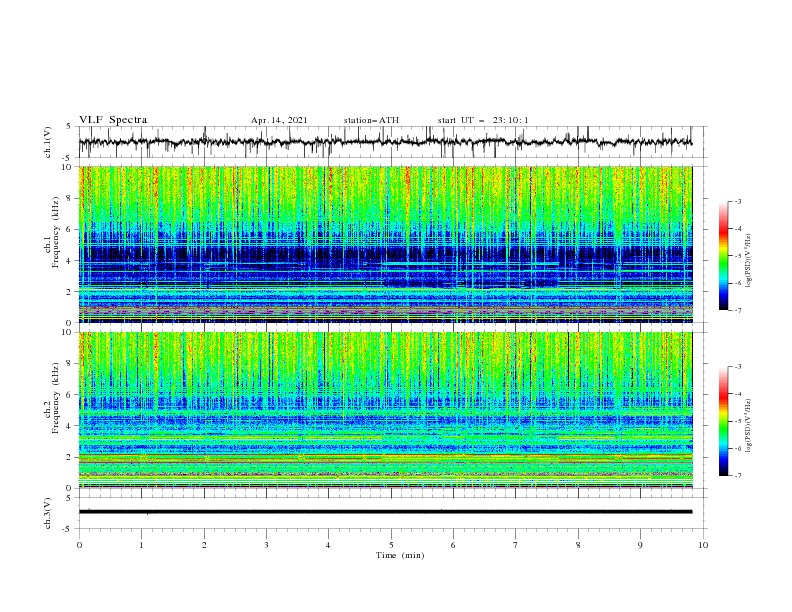The width and height of the screenshot is (792, 612).
Task: Click the "10" kHz tick on ch.2 spectrogram
Action: point(66,332)
